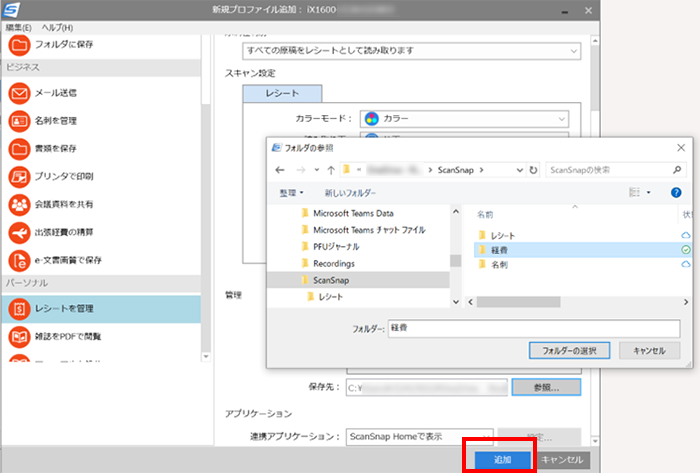Open the 連携アプリケーション dropdown

[487, 436]
